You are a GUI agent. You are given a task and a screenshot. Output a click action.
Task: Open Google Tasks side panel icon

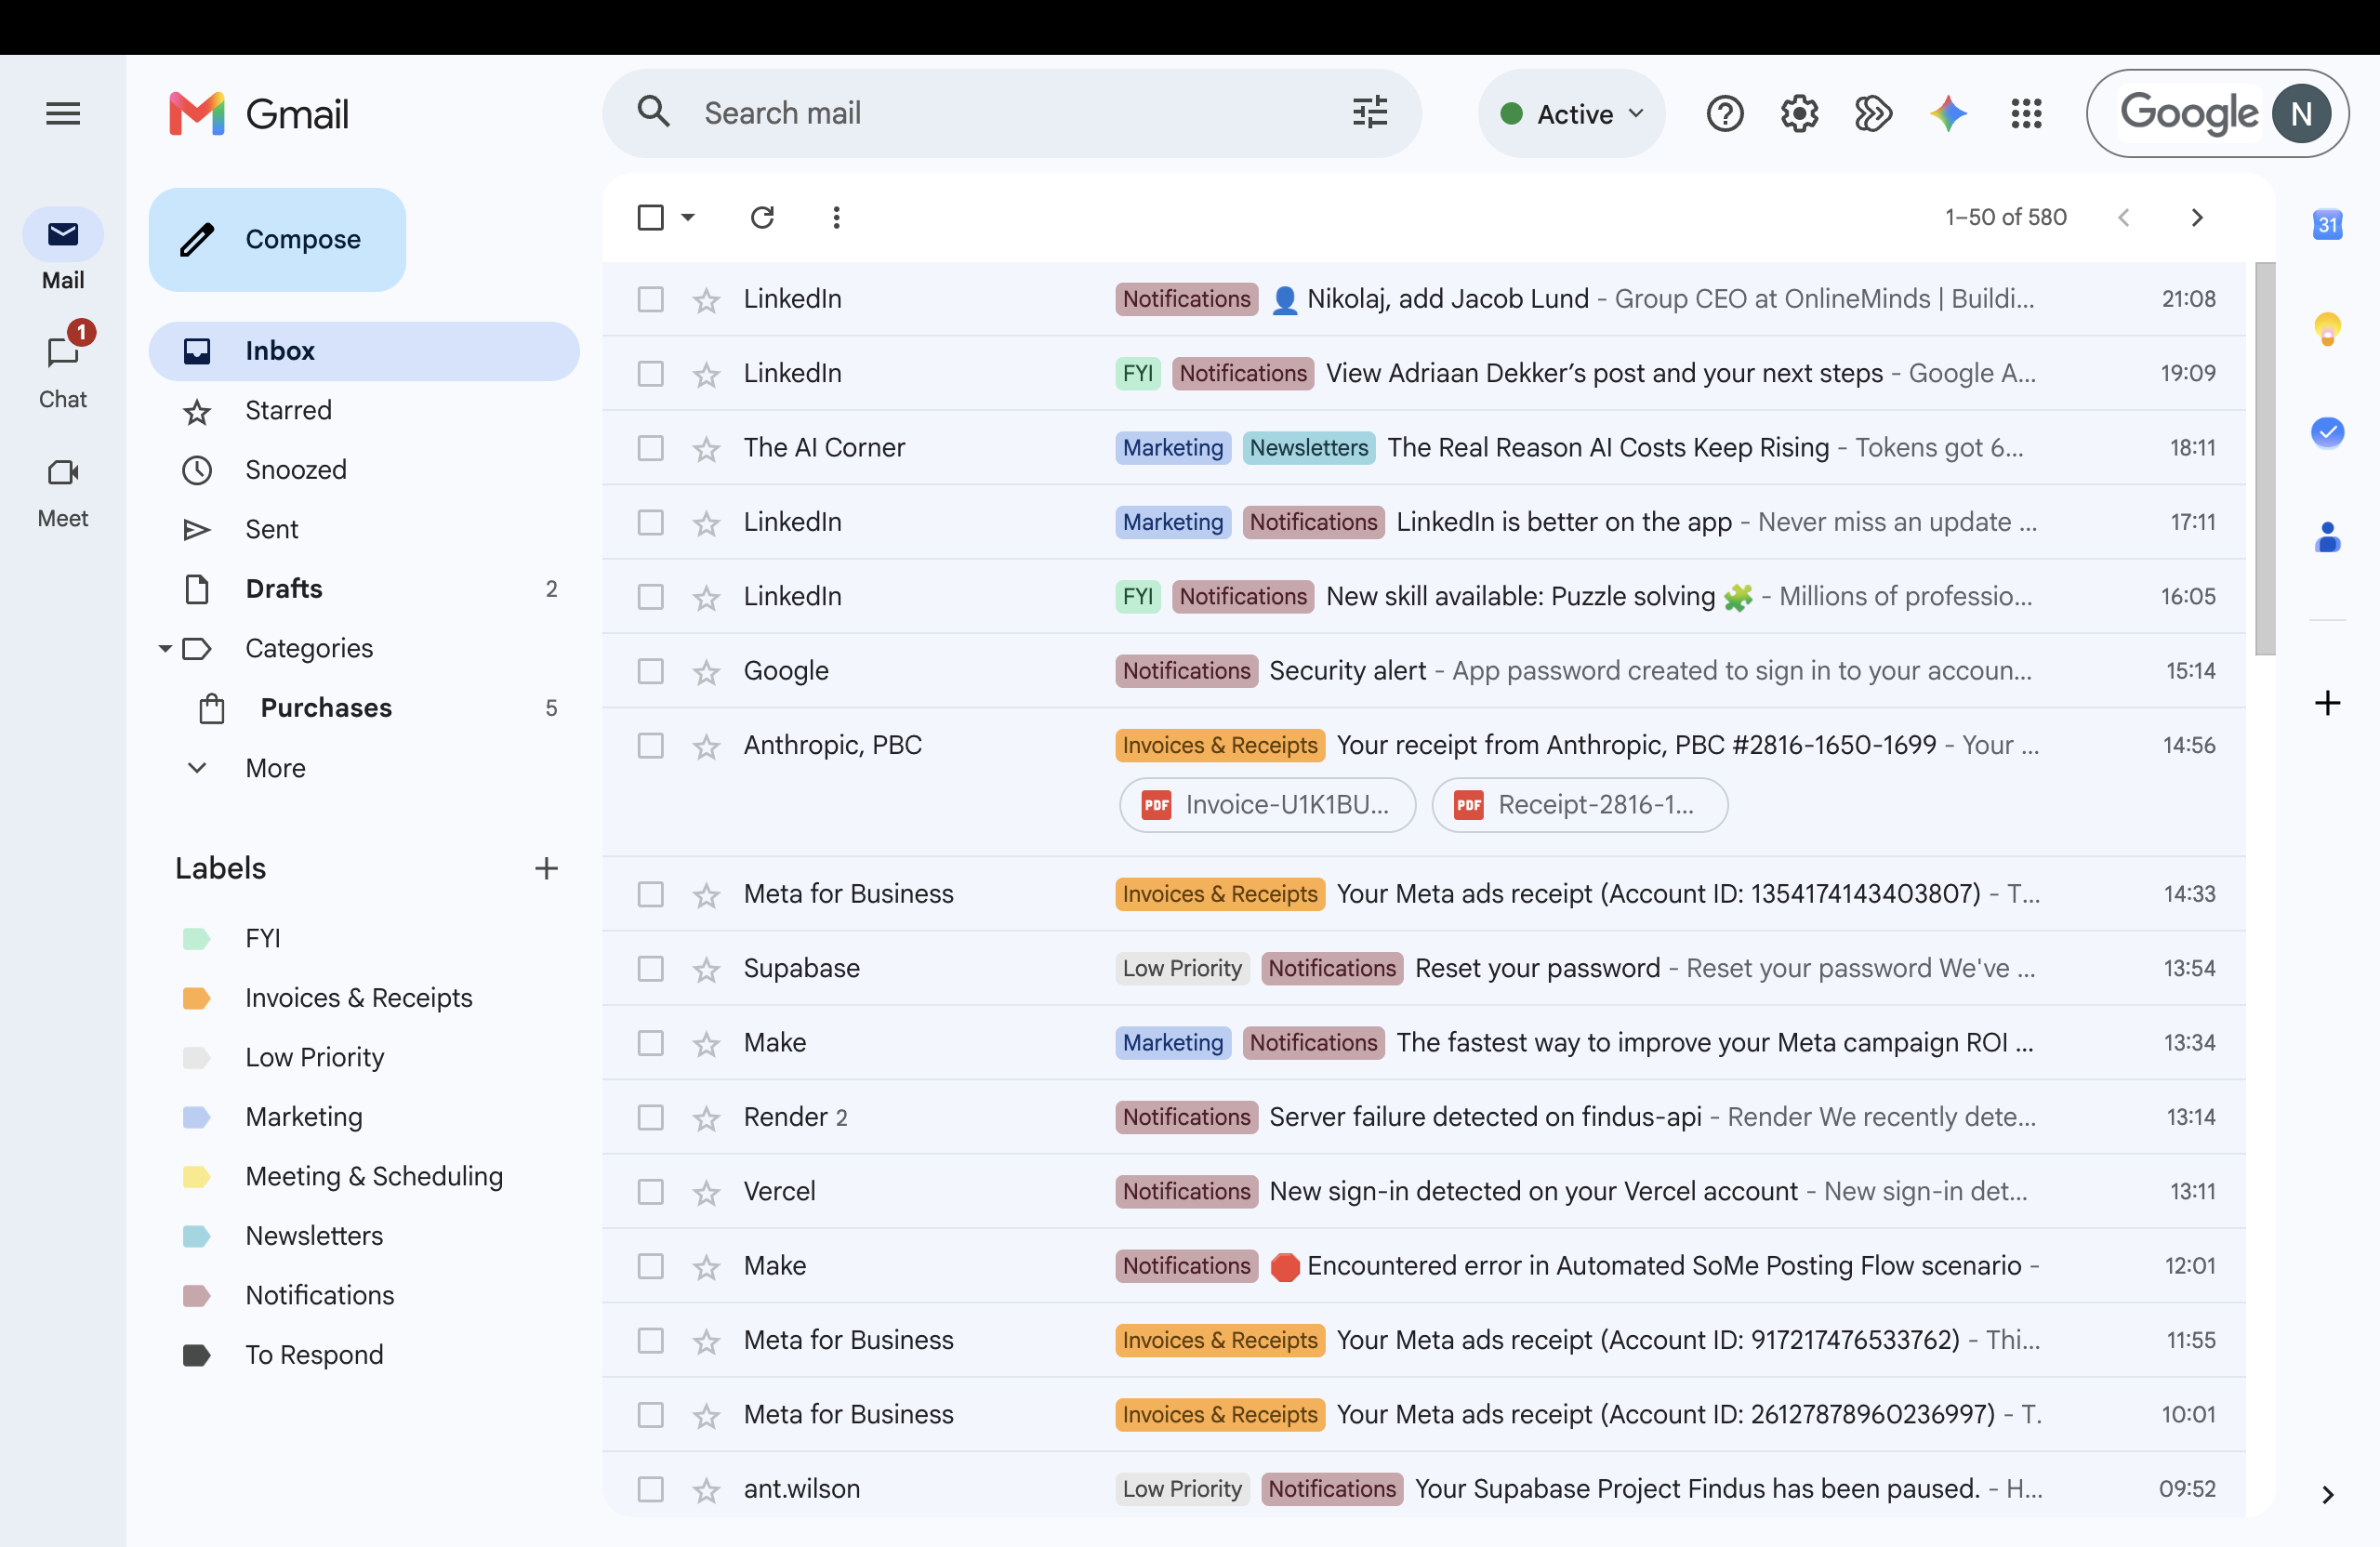2327,432
